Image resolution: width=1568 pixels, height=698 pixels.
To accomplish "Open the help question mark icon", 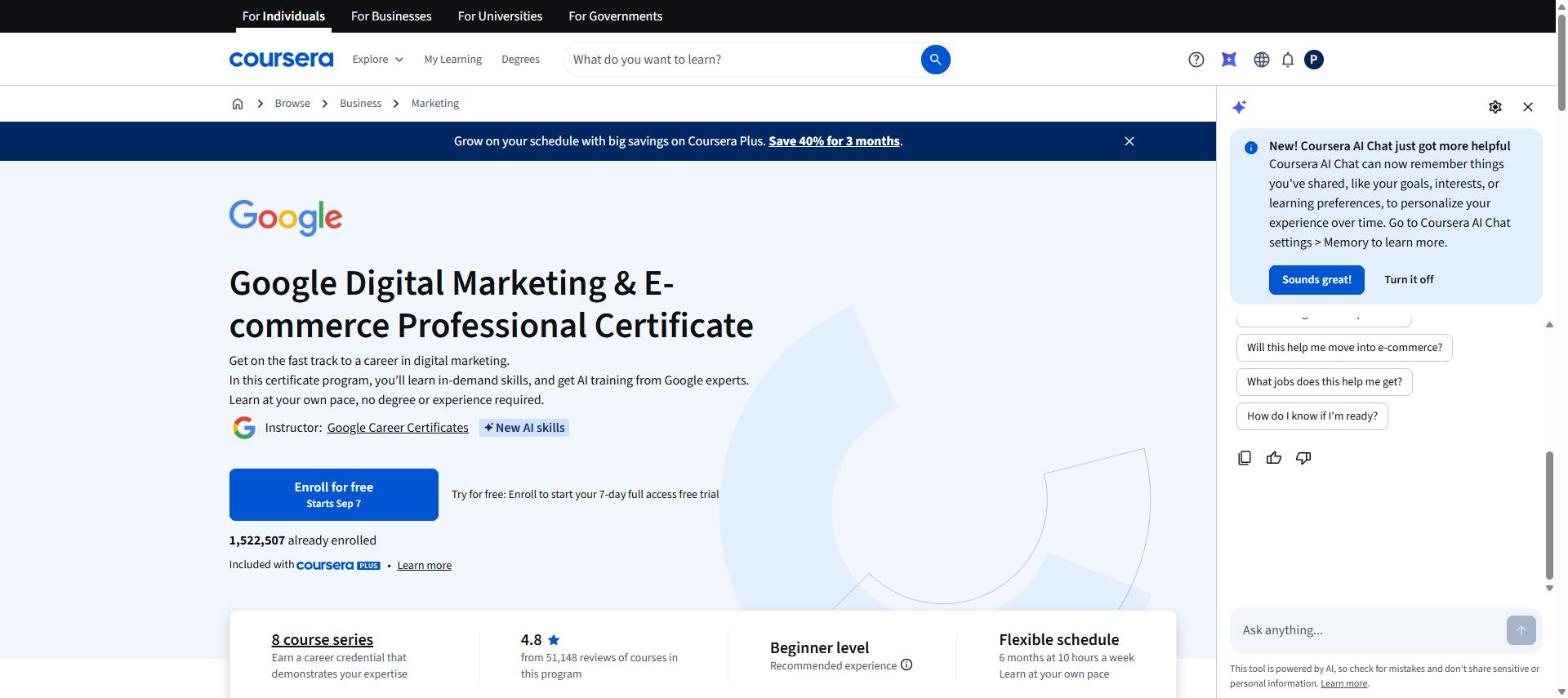I will (x=1196, y=59).
